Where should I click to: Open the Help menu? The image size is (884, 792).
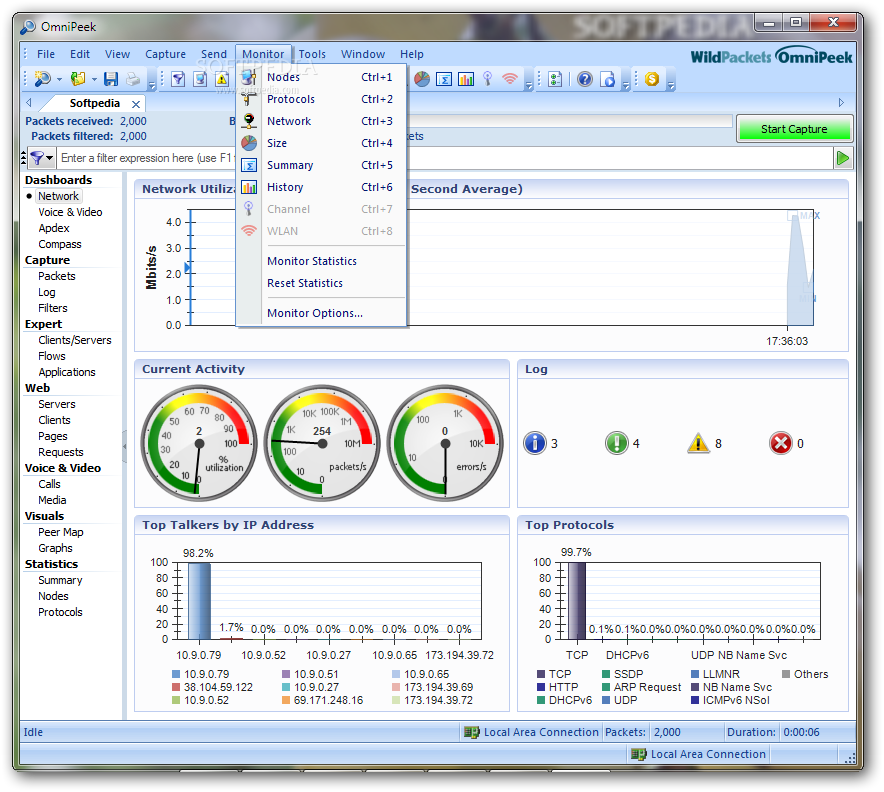coord(412,54)
